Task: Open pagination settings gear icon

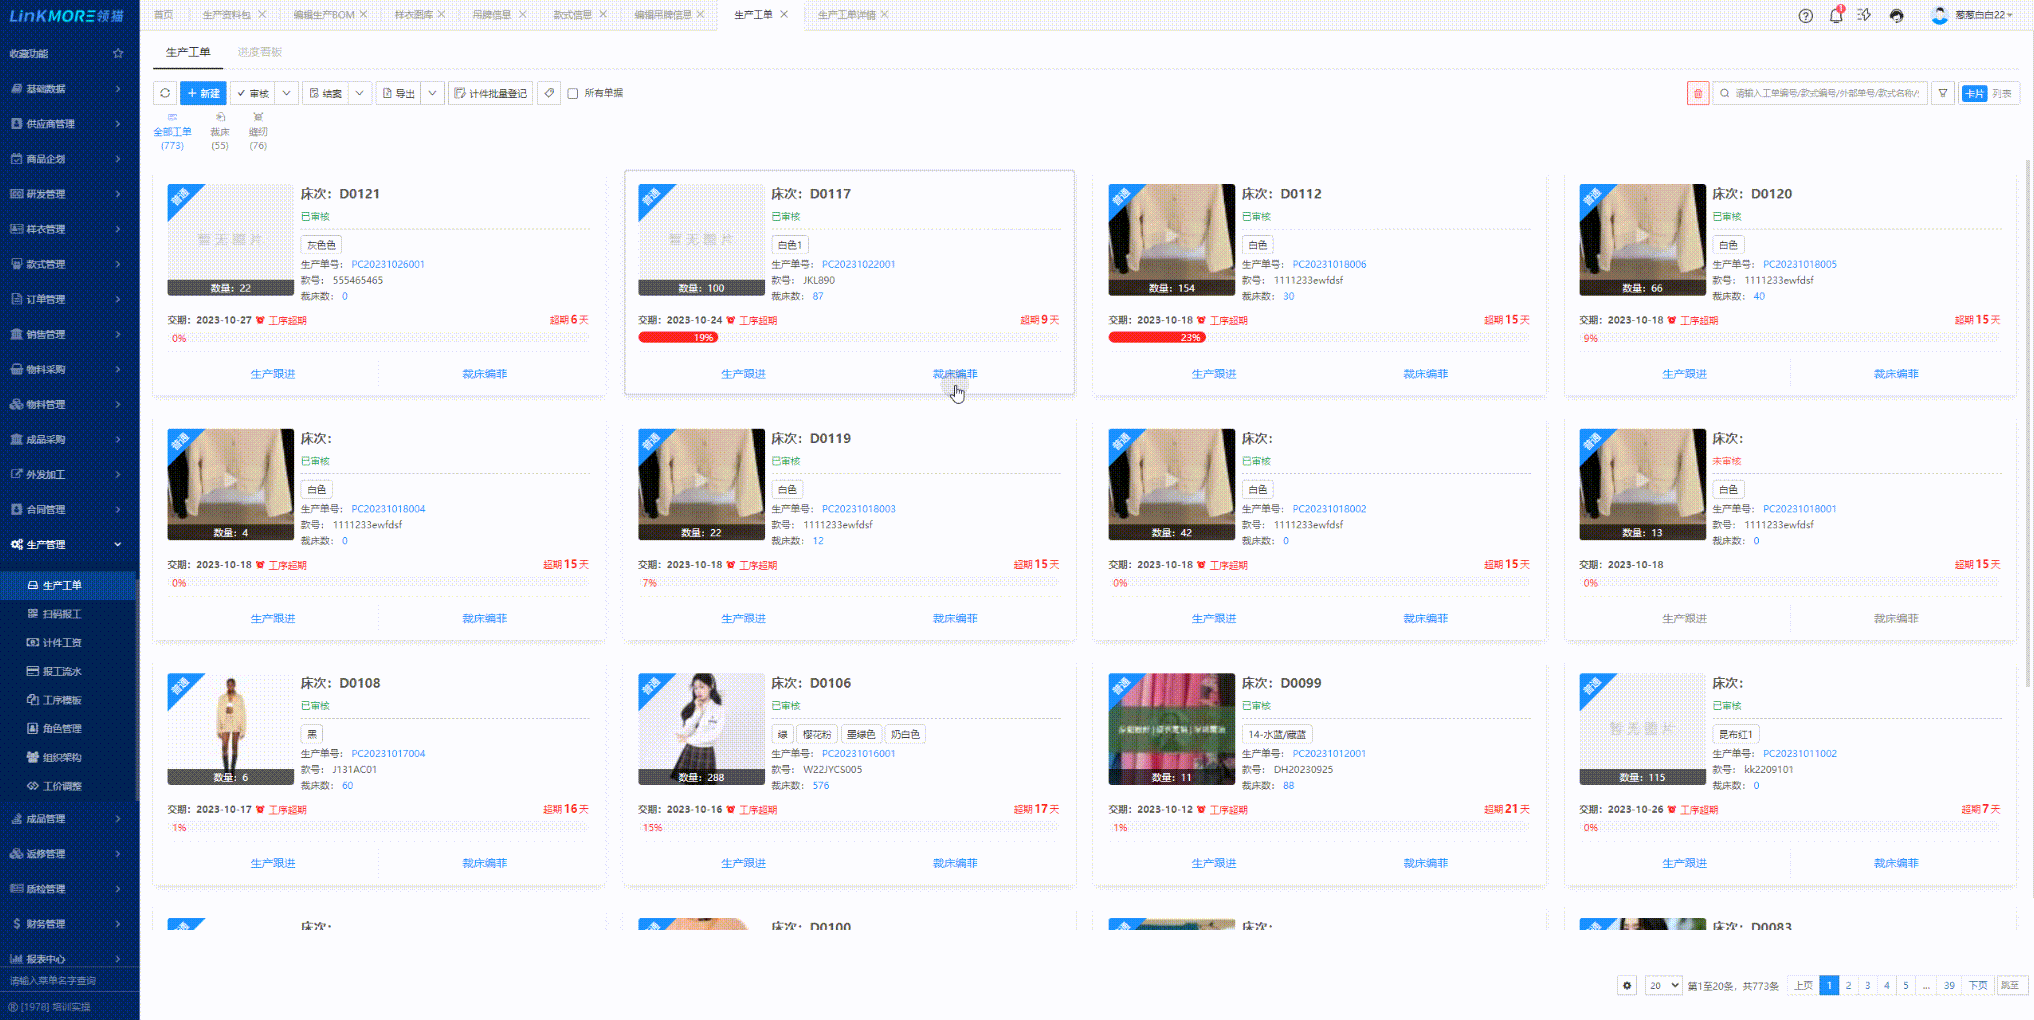Action: pos(1627,985)
